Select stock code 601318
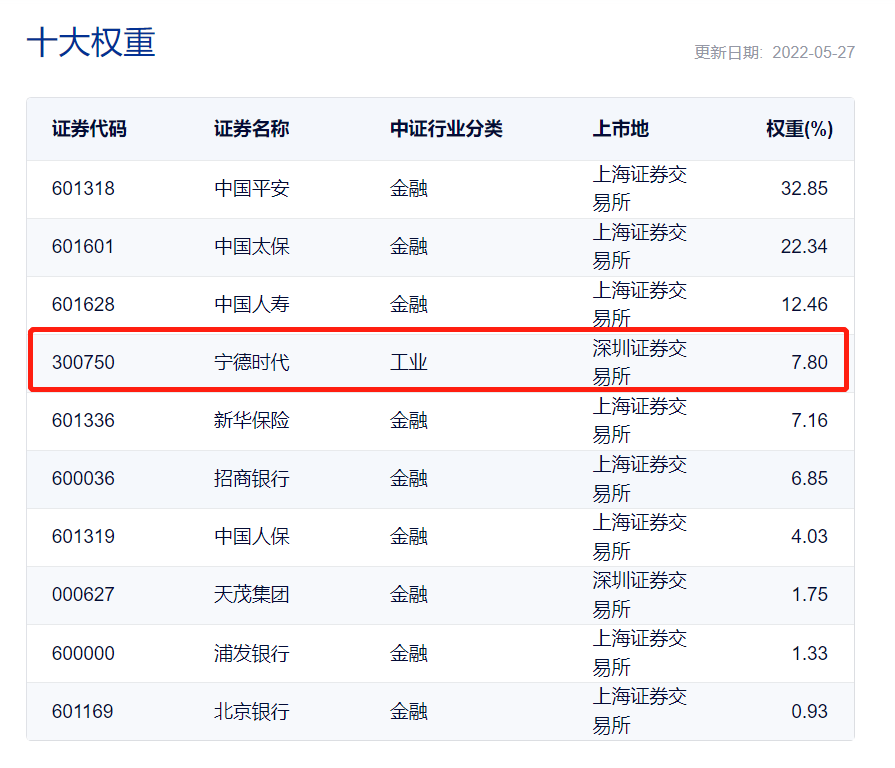The width and height of the screenshot is (895, 768). tap(83, 188)
